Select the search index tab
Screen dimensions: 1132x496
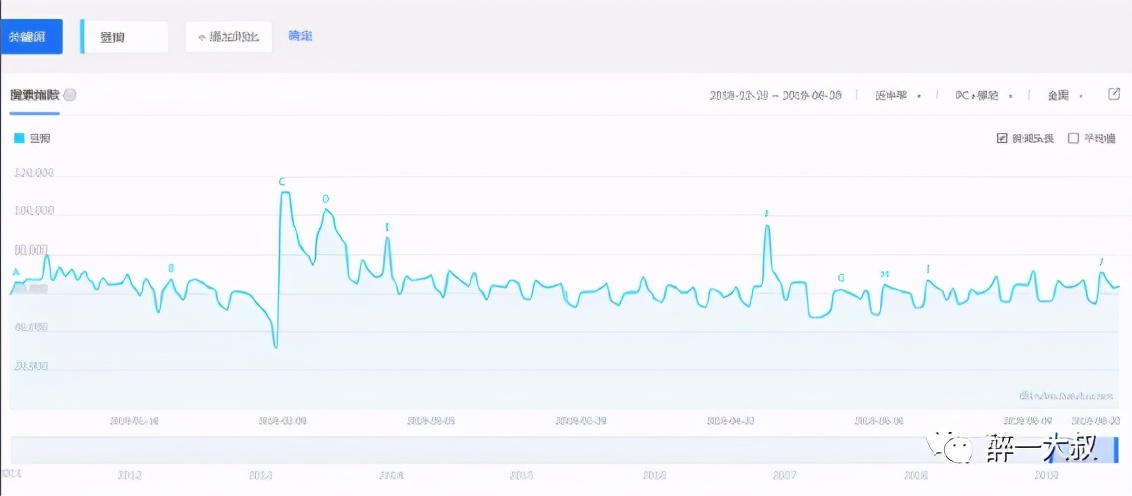coord(34,95)
